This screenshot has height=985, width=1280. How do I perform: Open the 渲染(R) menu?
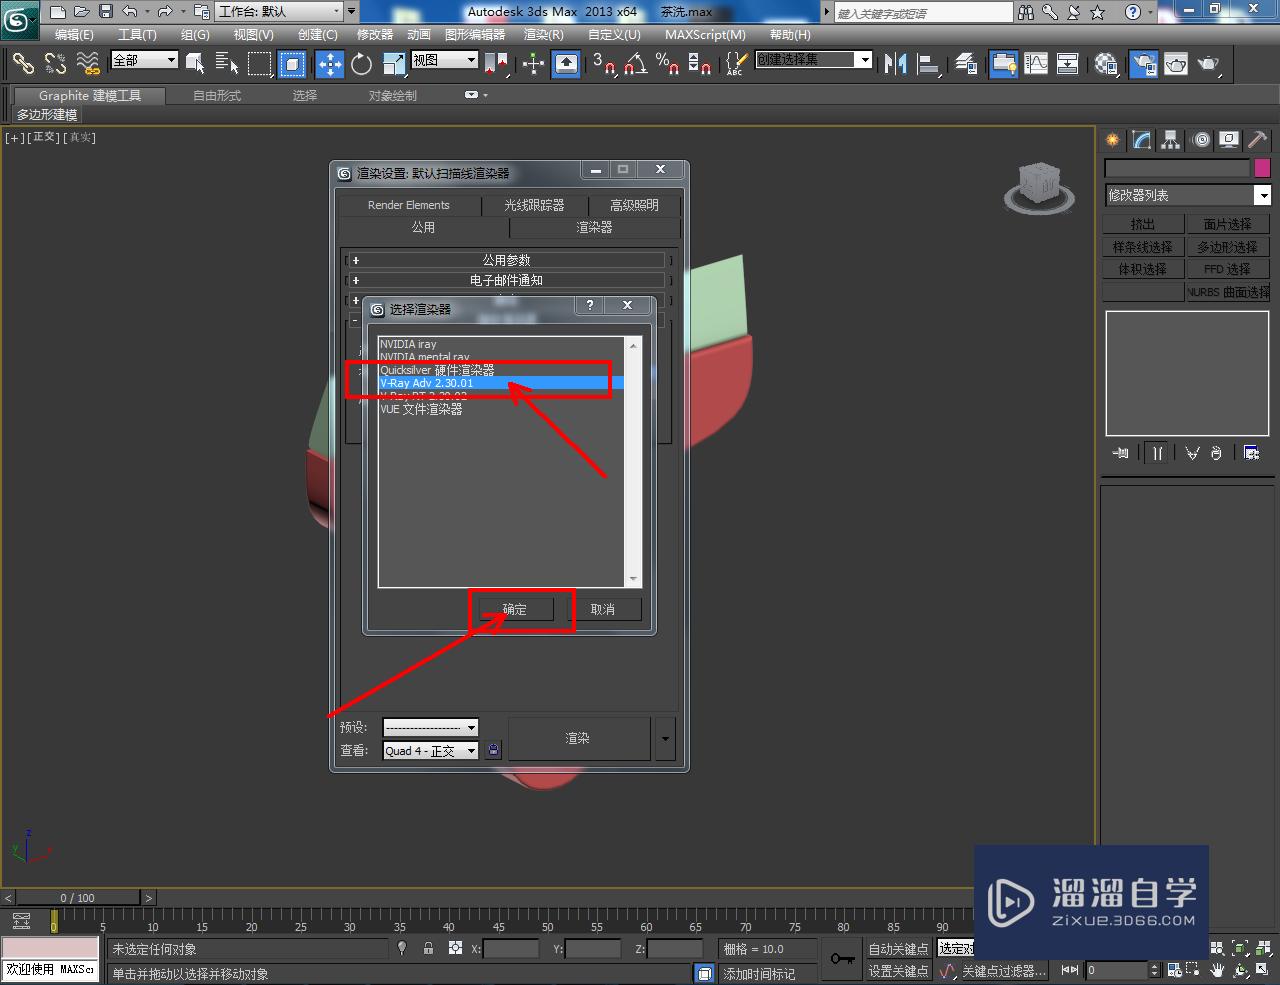(x=544, y=35)
